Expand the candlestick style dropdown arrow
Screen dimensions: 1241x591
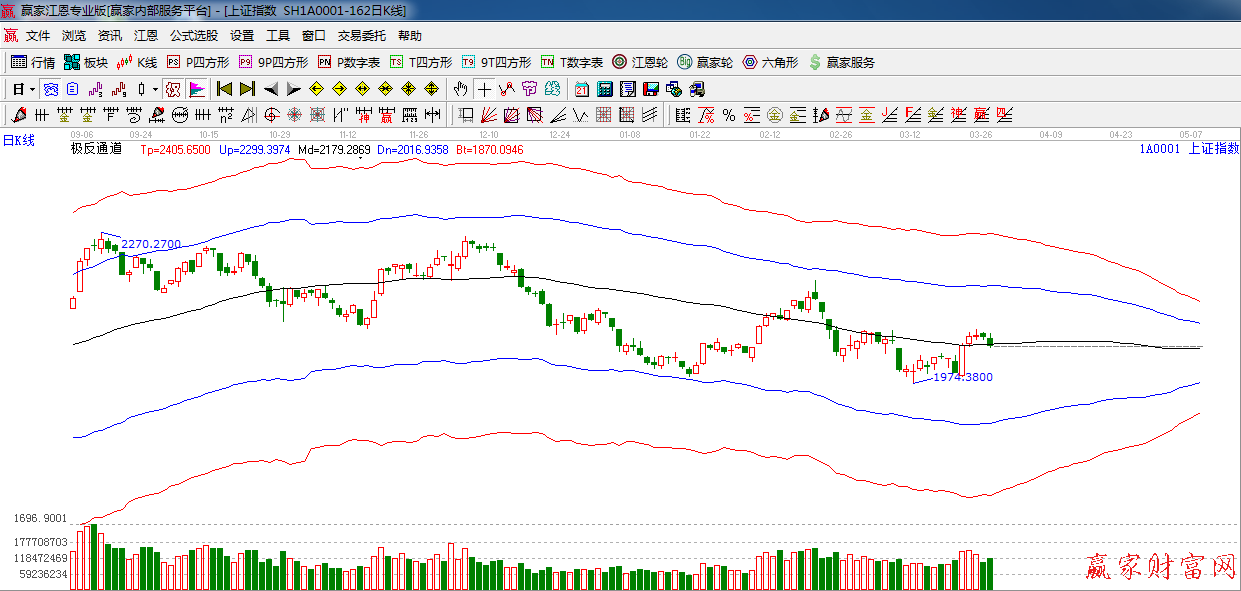pyautogui.click(x=155, y=89)
